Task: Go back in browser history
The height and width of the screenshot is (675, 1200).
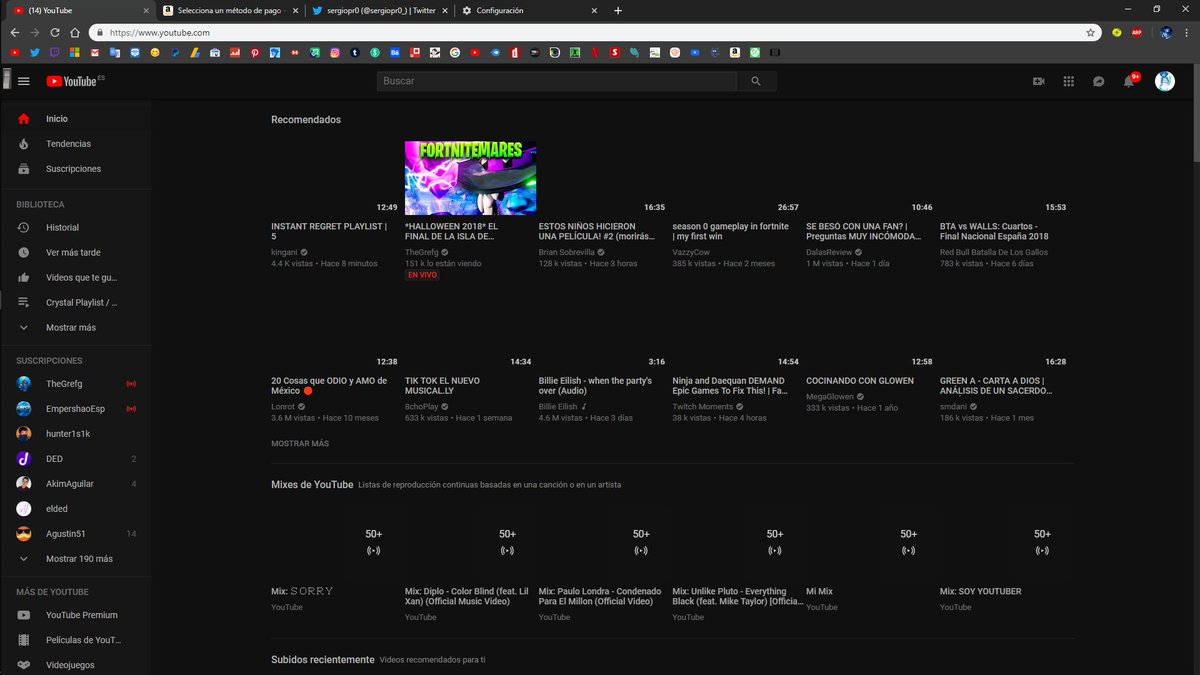Action: 14,32
